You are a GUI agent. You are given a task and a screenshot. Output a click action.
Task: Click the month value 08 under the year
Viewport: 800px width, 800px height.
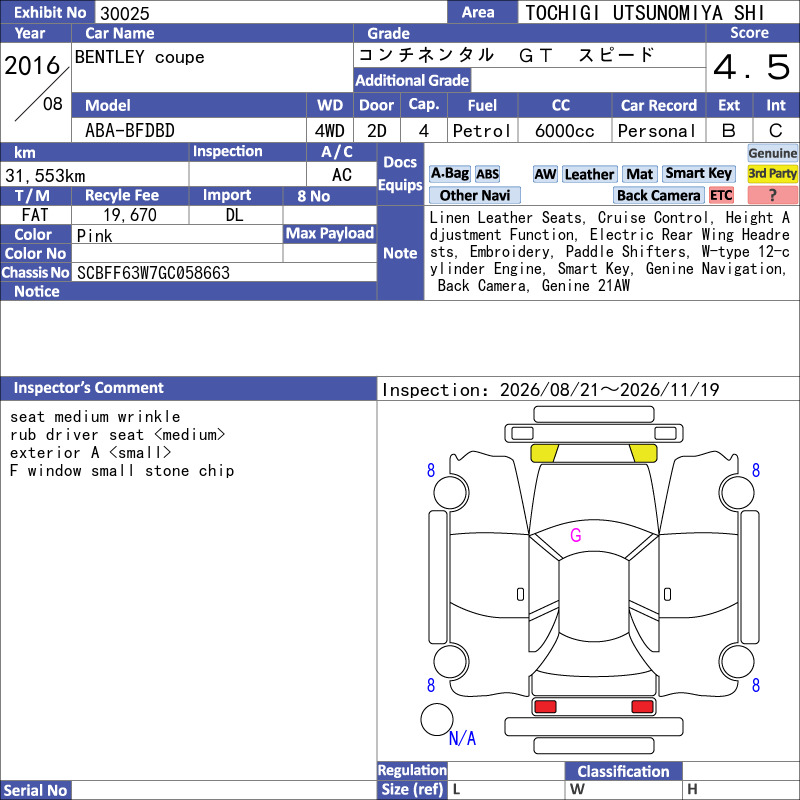tap(53, 104)
